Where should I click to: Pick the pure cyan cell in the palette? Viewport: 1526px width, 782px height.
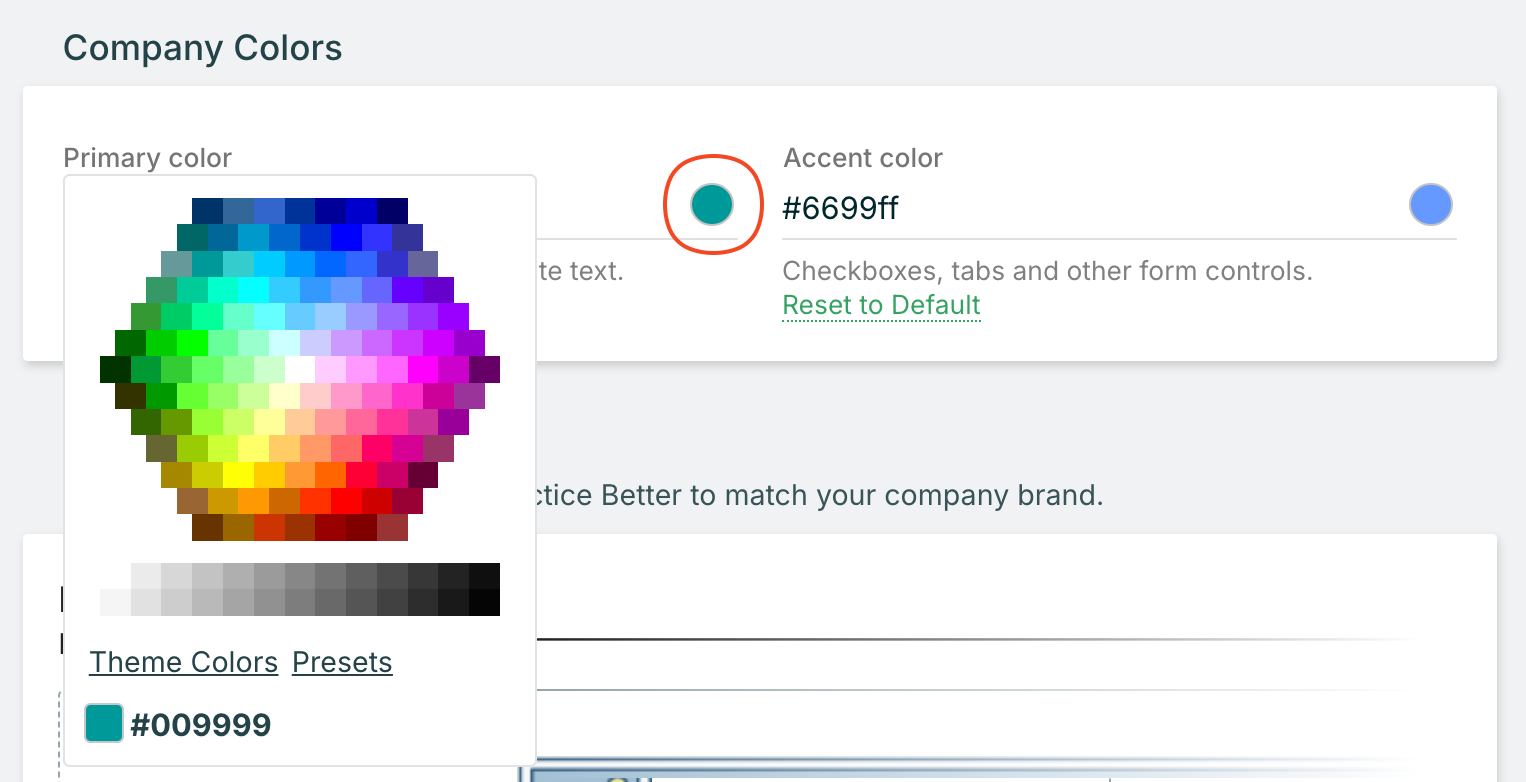[254, 290]
